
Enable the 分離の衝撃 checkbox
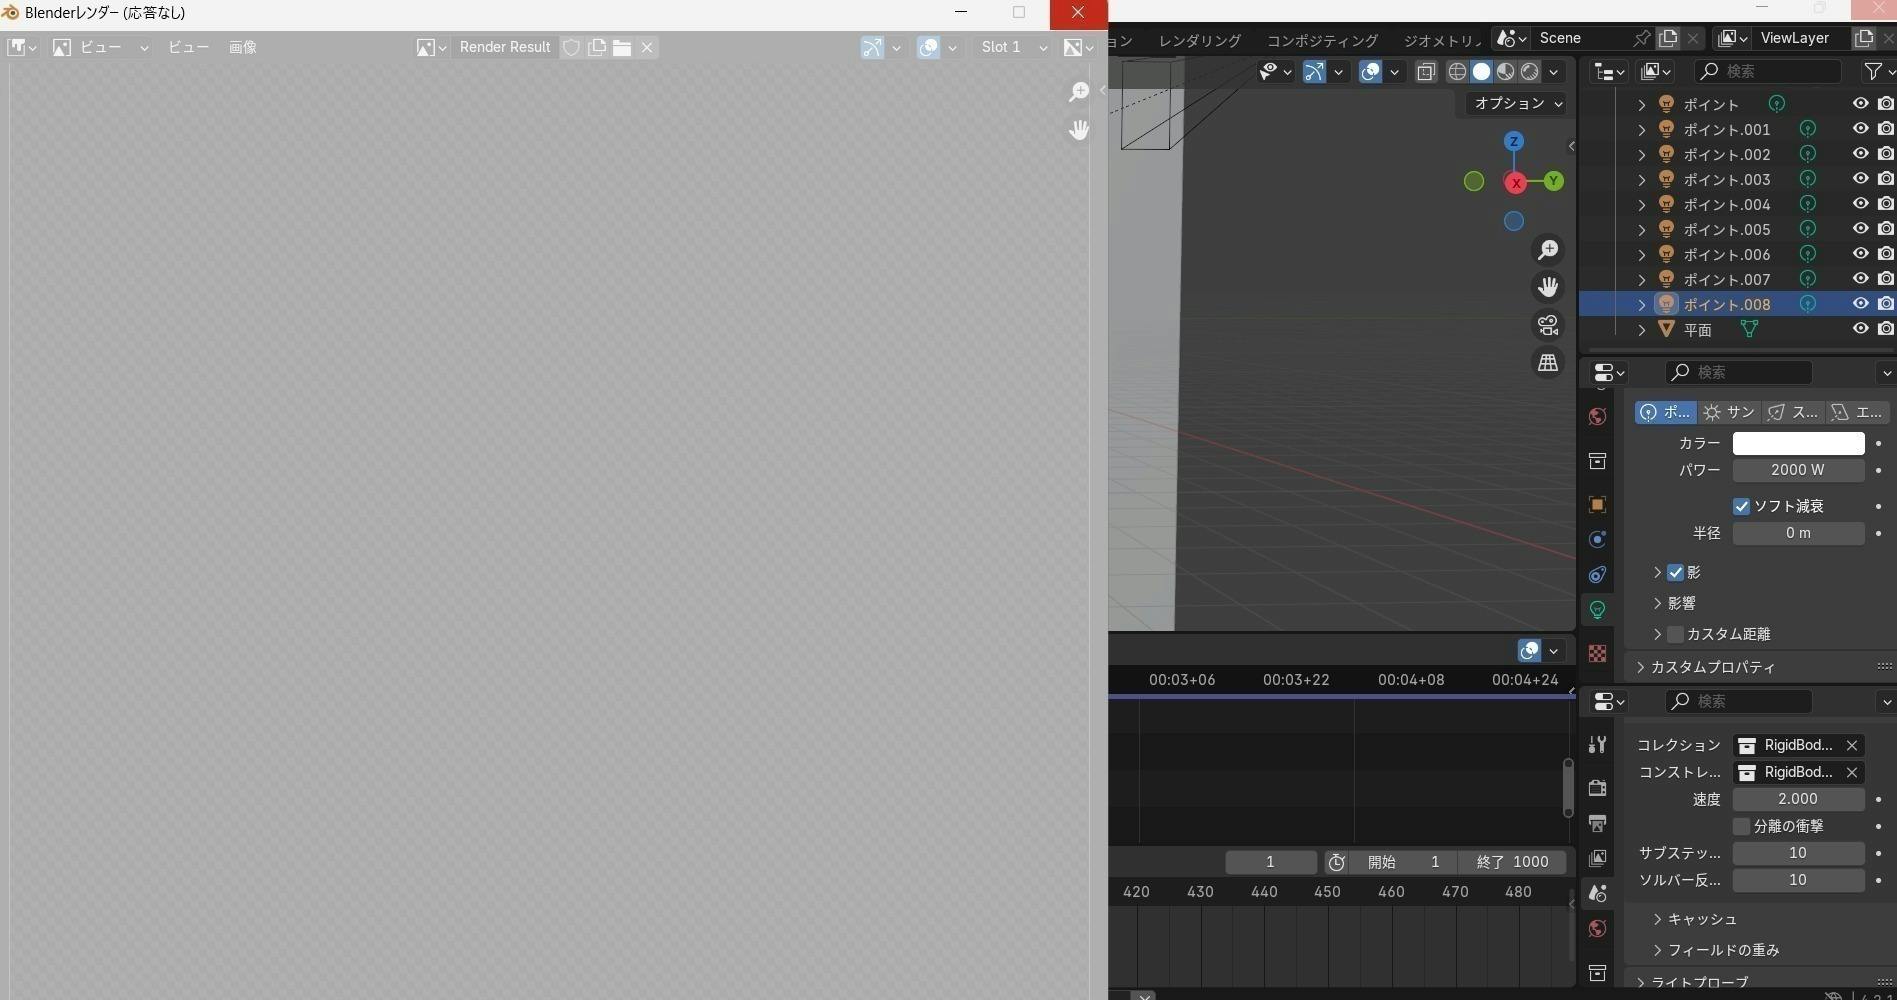coord(1741,826)
